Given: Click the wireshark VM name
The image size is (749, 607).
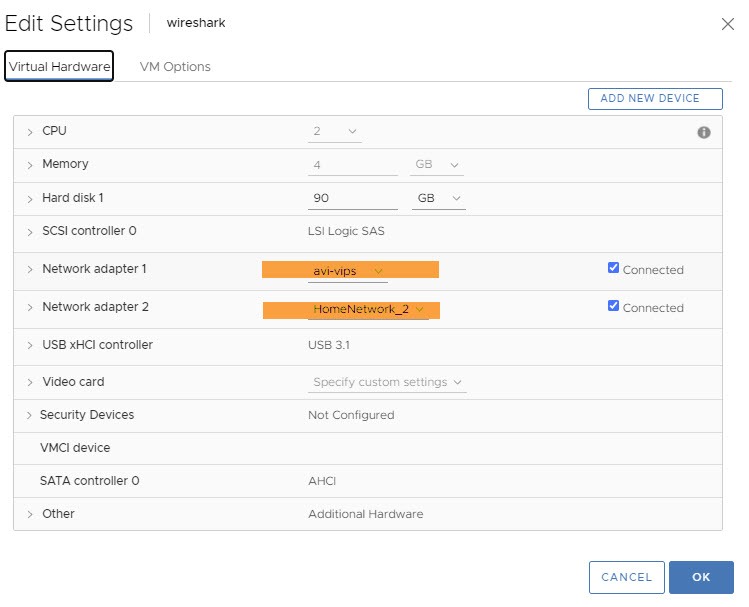Looking at the screenshot, I should 196,23.
